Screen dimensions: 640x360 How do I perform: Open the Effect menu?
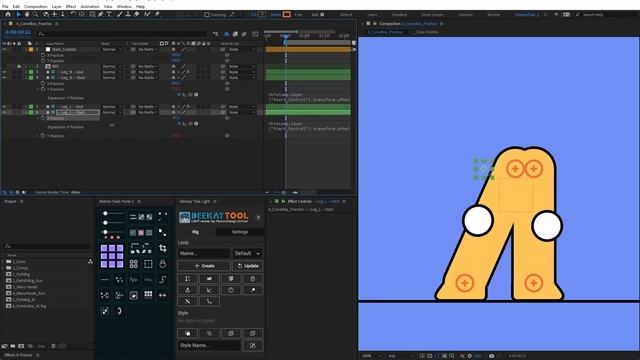click(x=71, y=7)
